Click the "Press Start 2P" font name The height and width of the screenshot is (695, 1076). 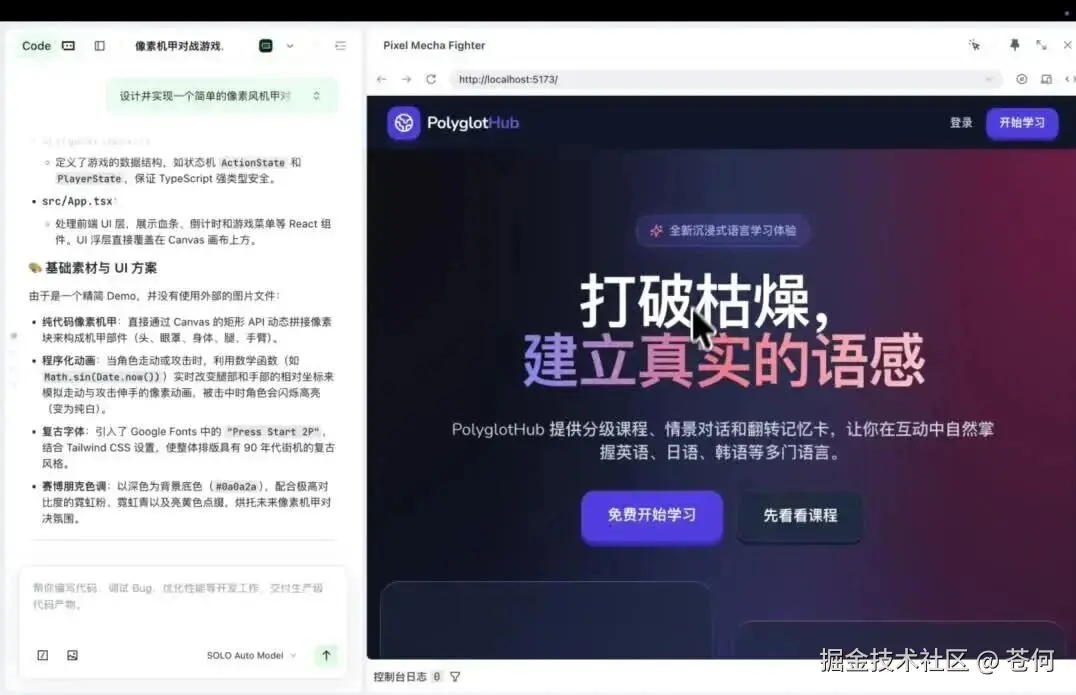click(272, 432)
